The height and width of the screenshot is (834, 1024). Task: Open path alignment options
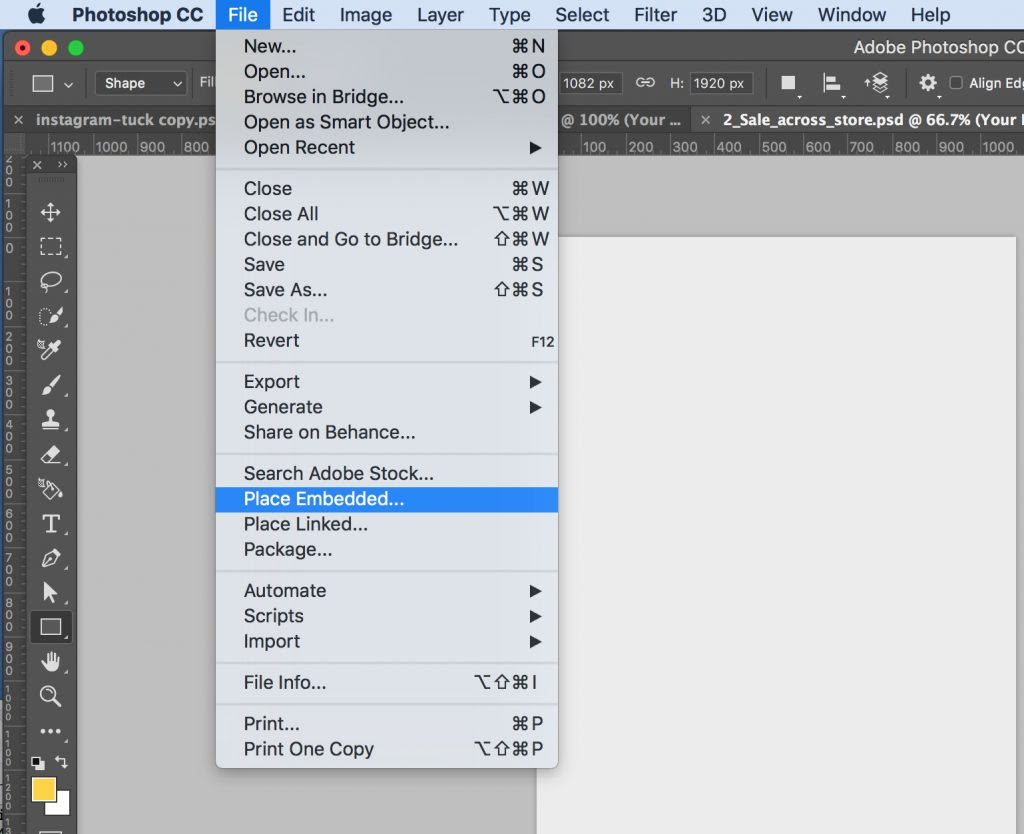coord(831,83)
